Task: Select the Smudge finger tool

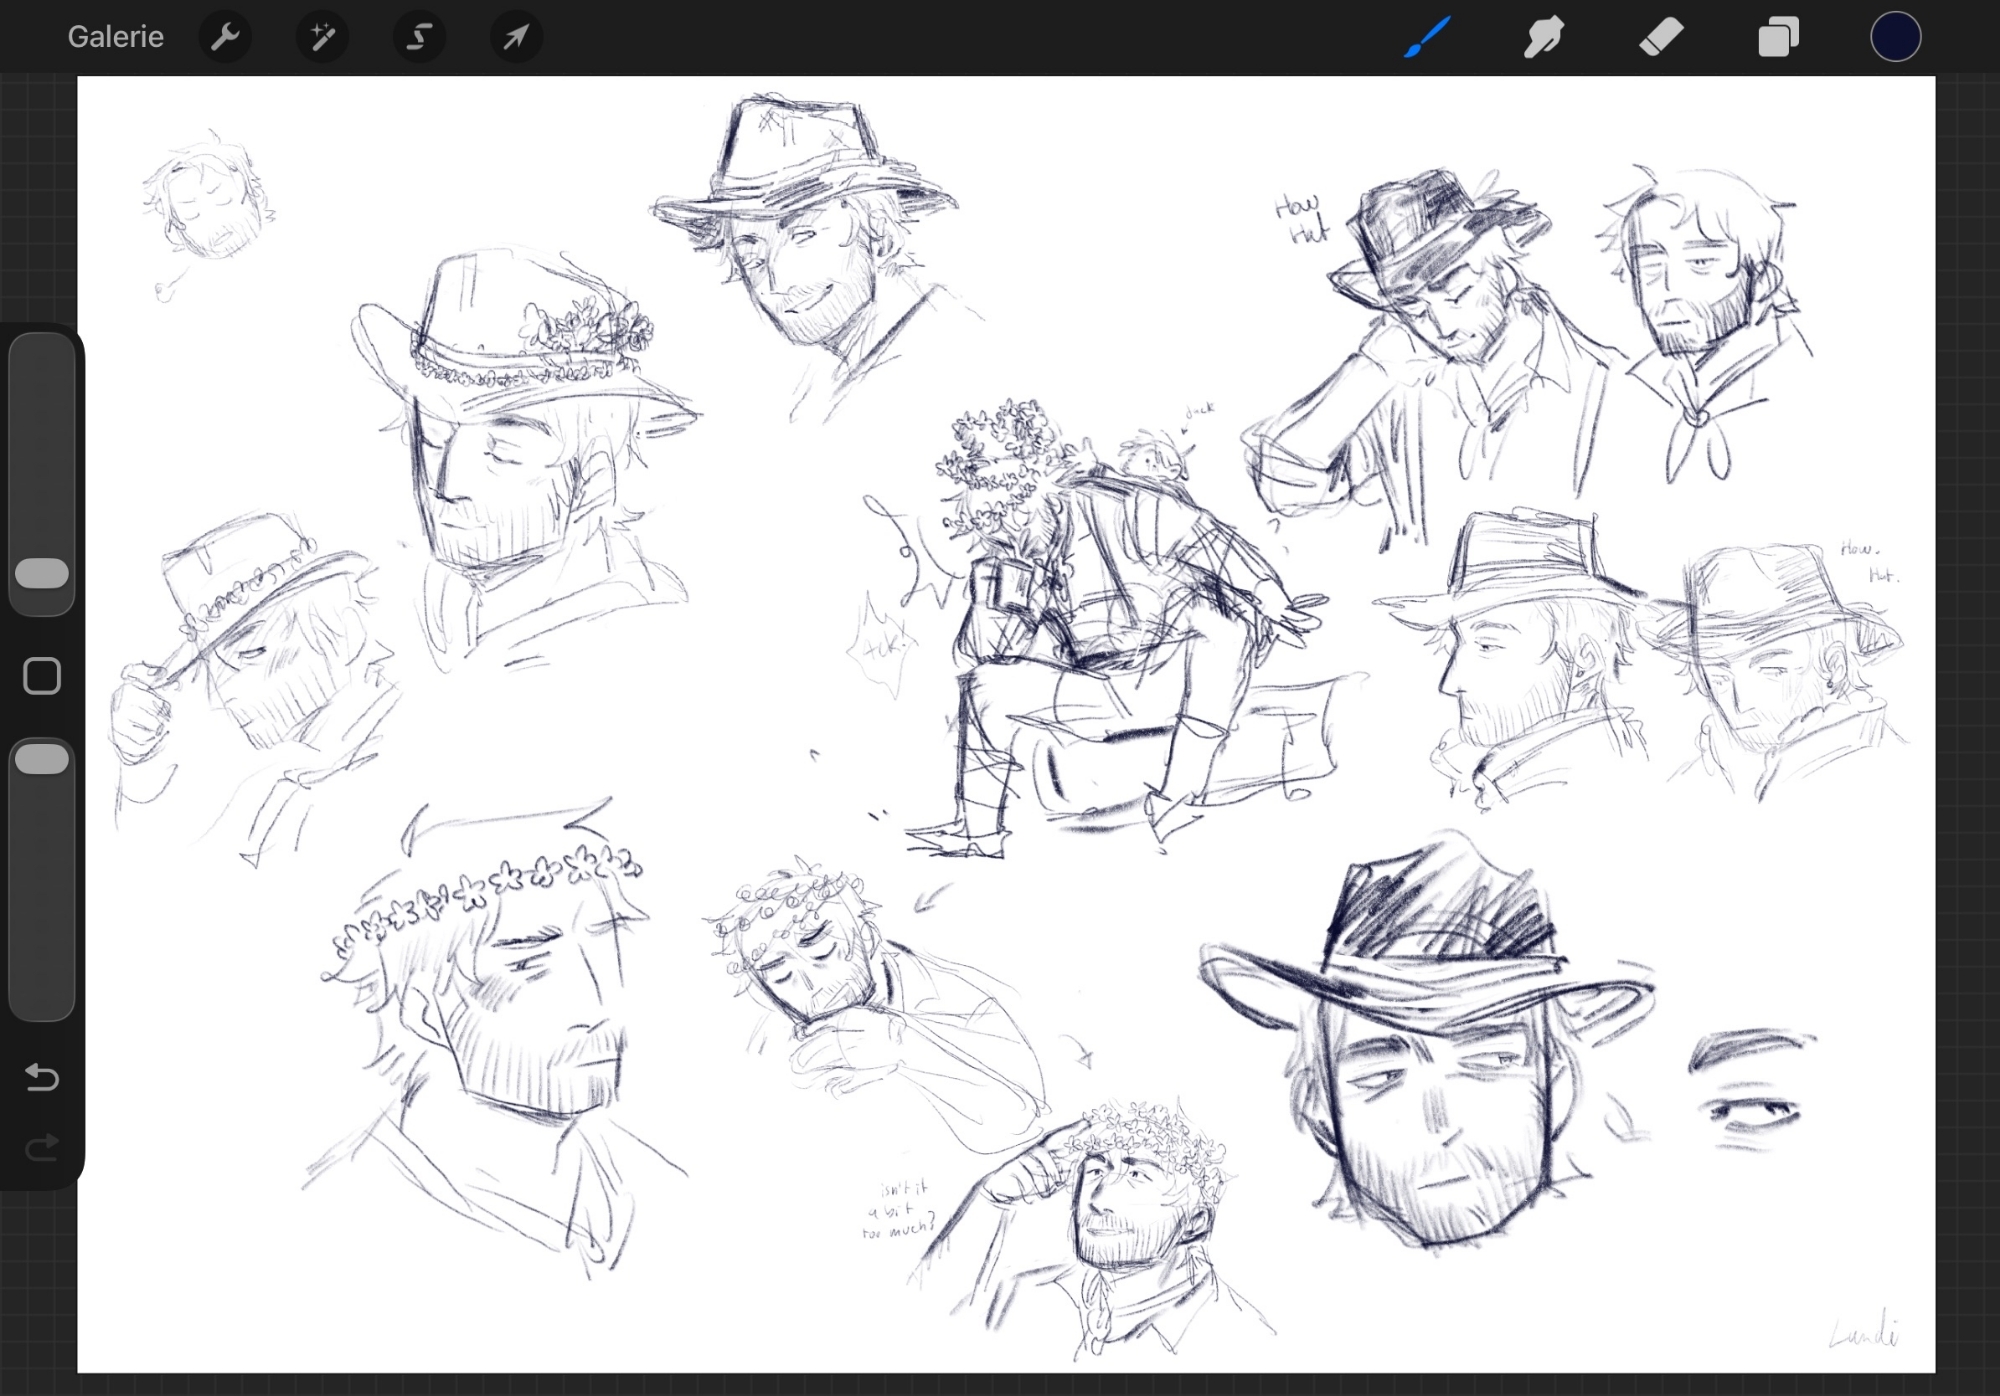Action: pos(1544,37)
